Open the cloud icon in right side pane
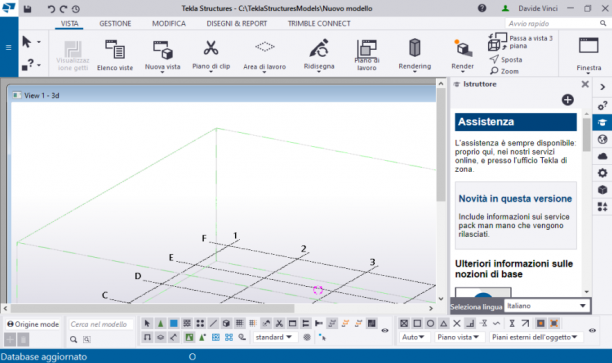The image size is (612, 363). [603, 156]
